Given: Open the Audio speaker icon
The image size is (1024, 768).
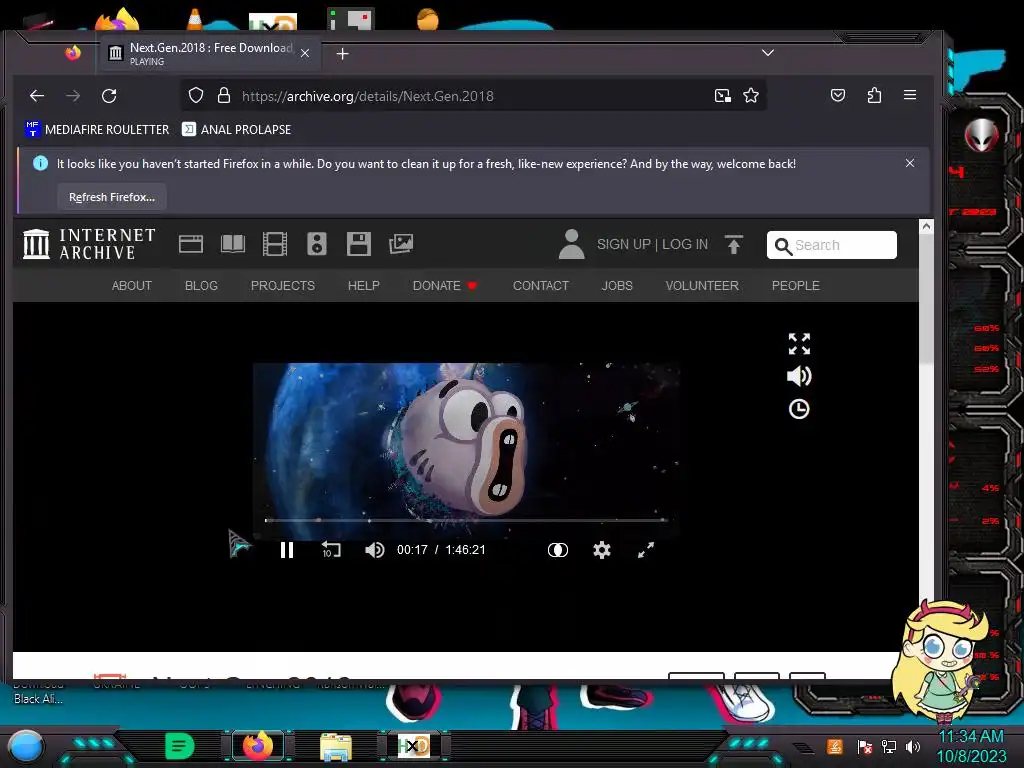Looking at the screenshot, I should pos(317,244).
